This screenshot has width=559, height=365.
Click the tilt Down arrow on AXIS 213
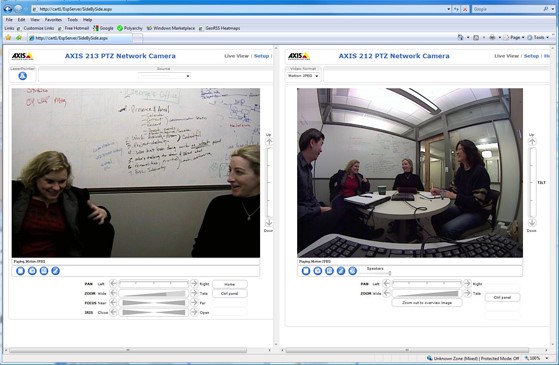coord(269,223)
